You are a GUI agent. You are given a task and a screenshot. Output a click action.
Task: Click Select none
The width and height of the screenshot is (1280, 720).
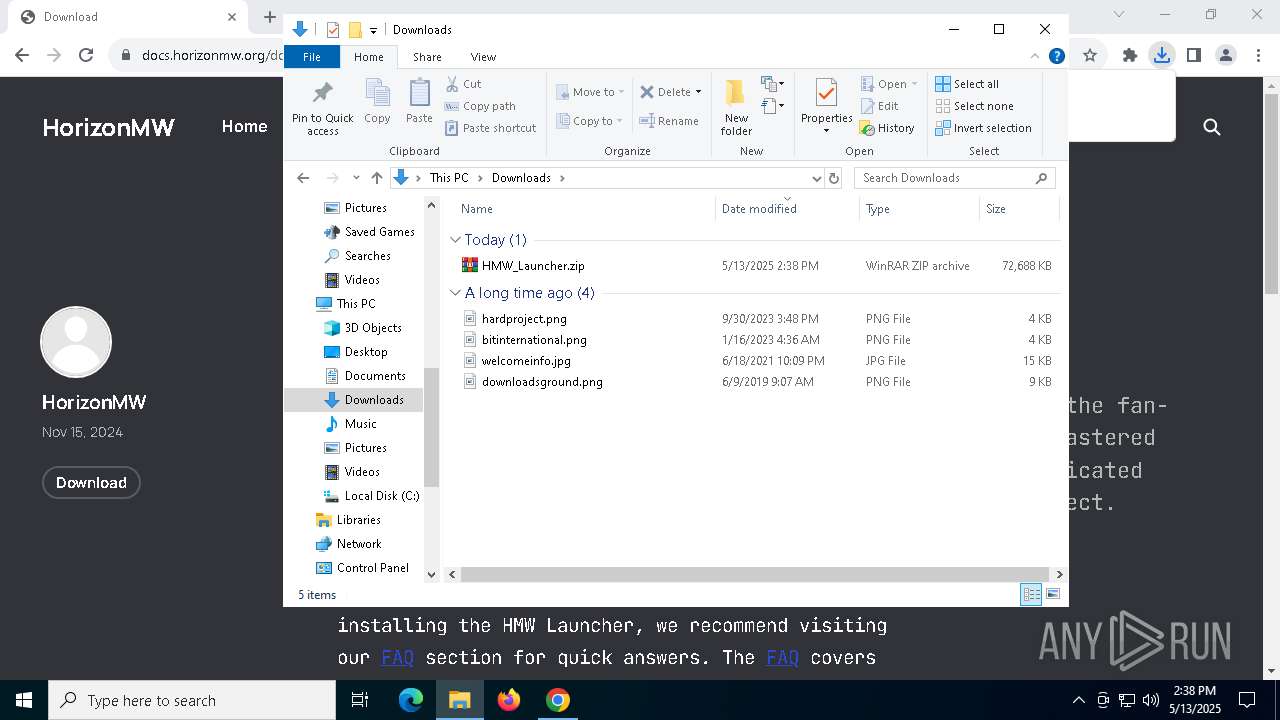click(974, 106)
